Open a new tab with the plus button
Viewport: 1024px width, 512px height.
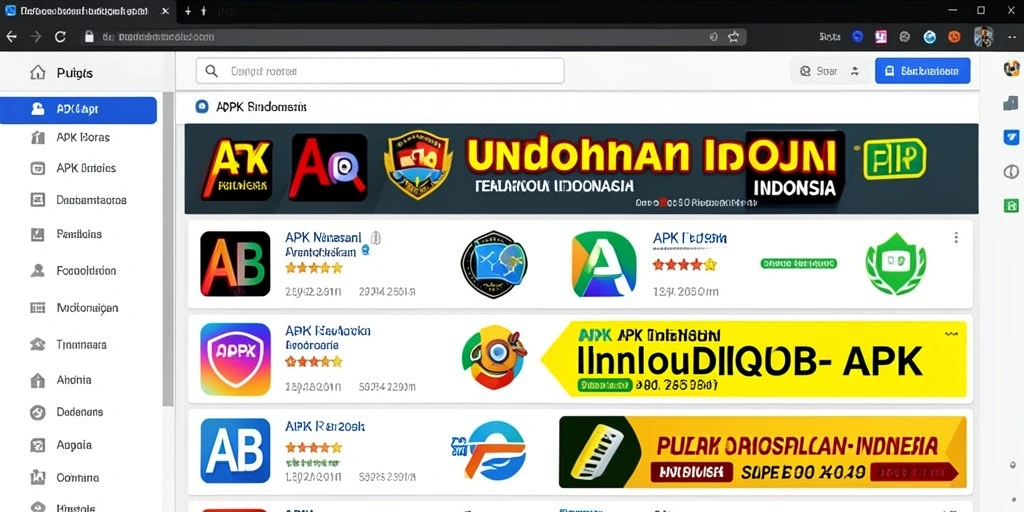click(x=188, y=11)
